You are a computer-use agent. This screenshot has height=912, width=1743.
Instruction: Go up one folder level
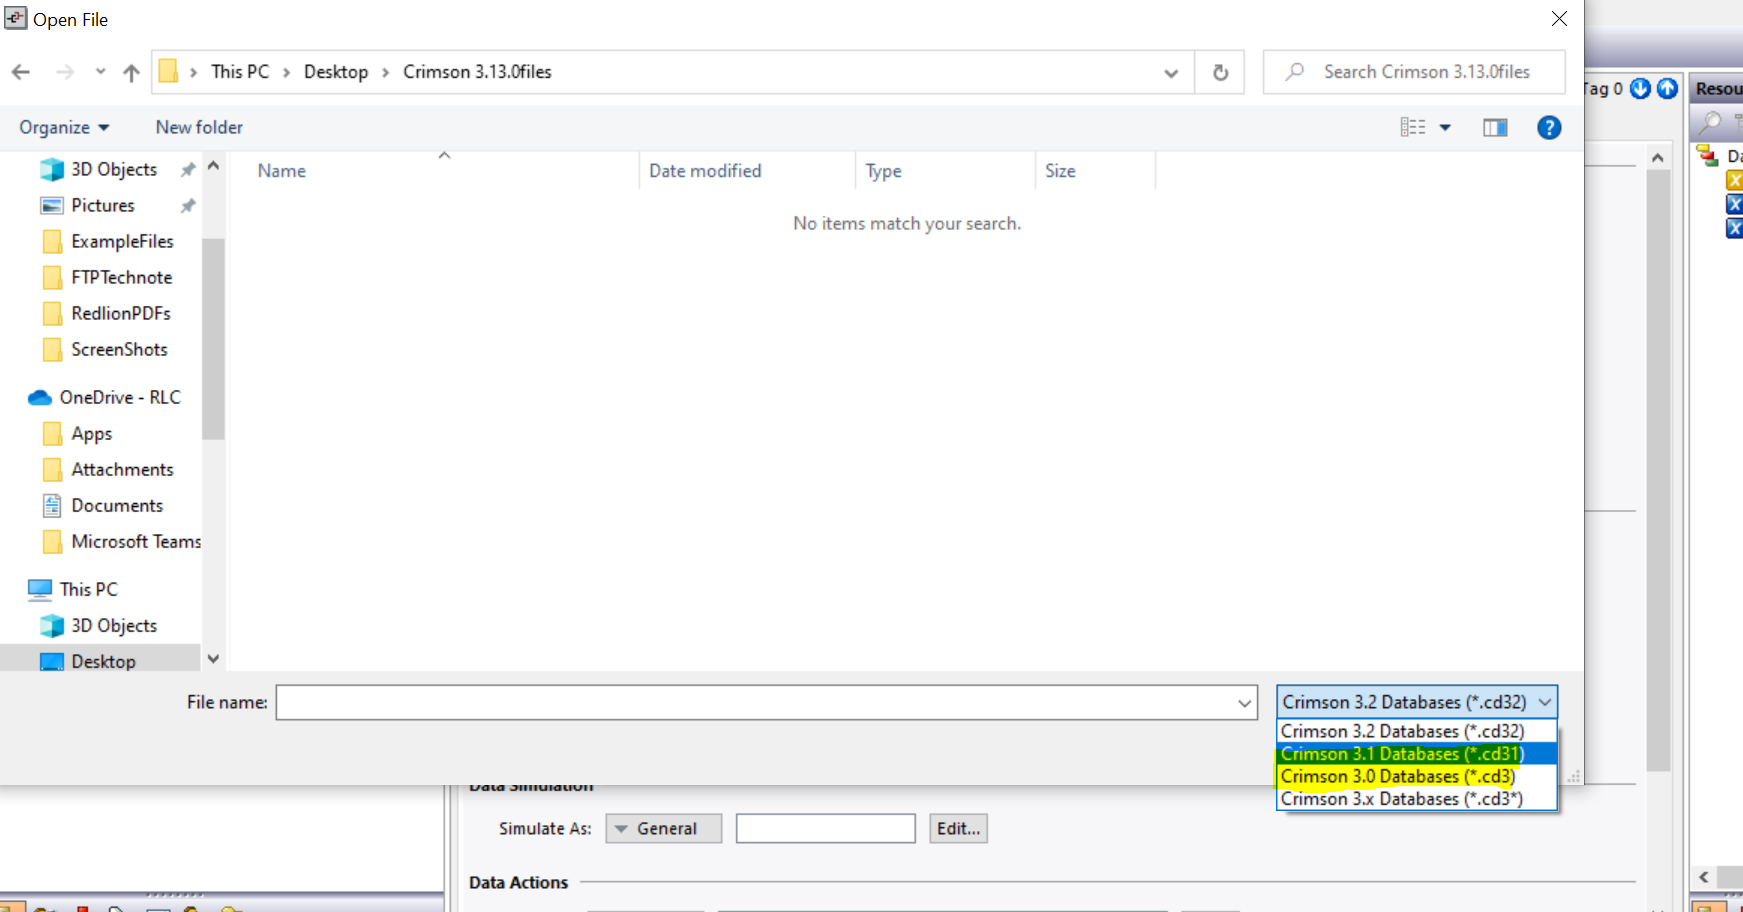(x=131, y=72)
